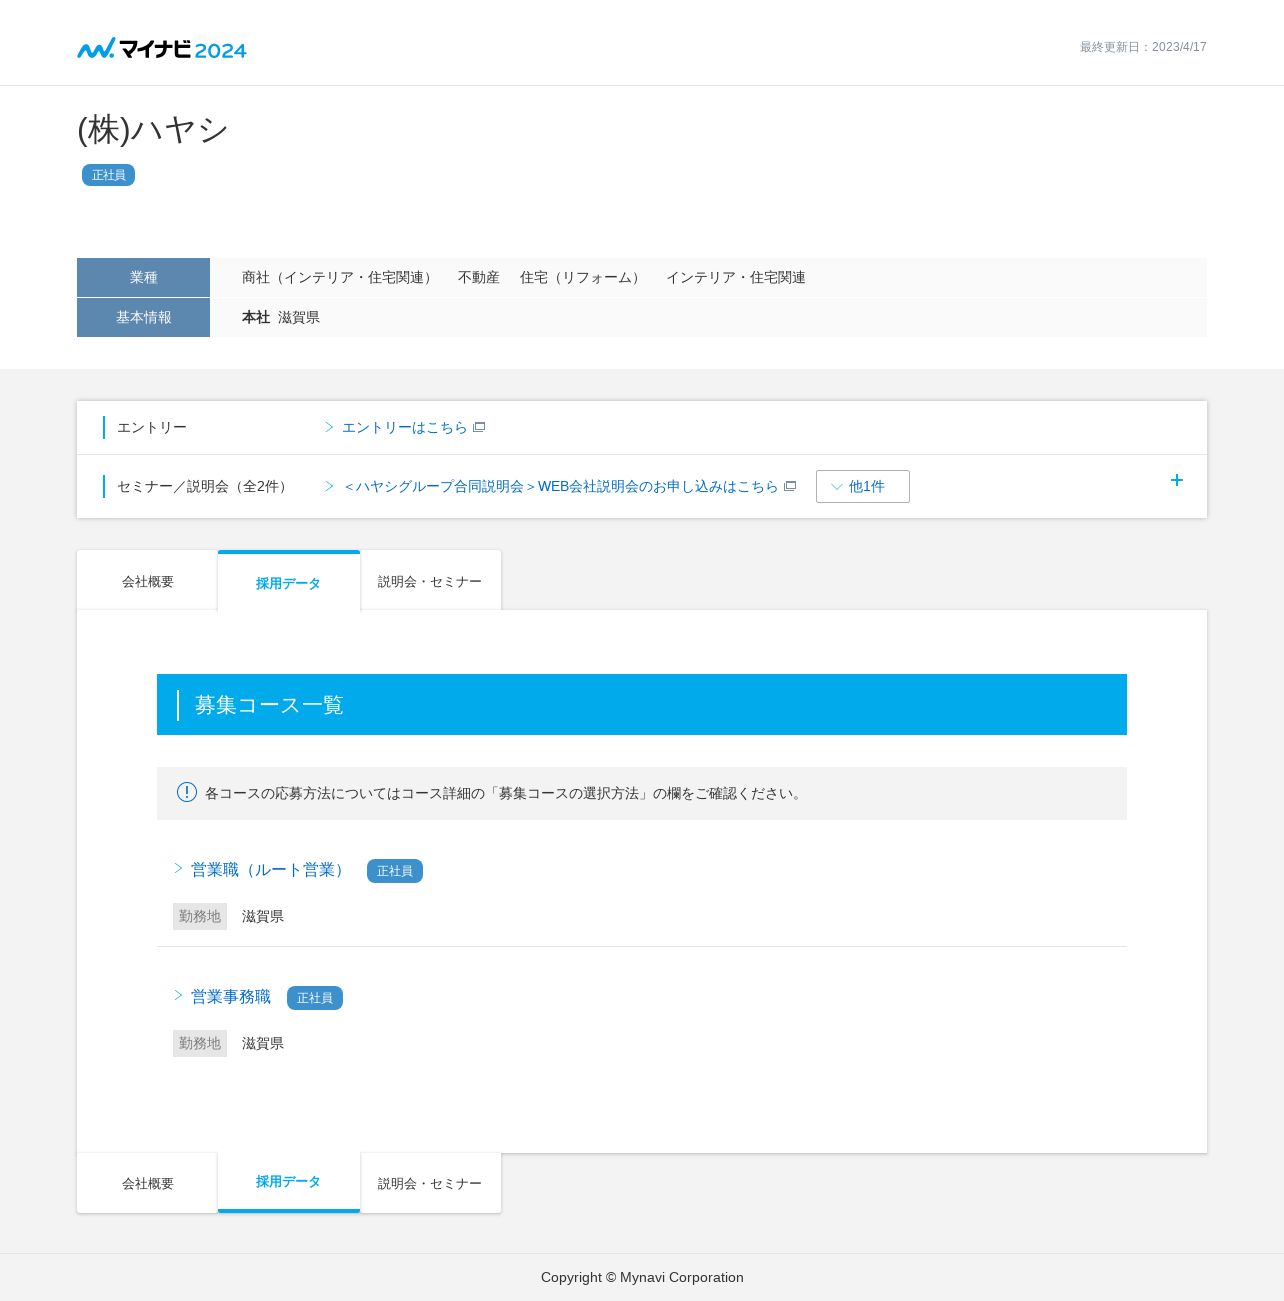Expand seminar section with plus icon
This screenshot has width=1284, height=1301.
[1177, 480]
